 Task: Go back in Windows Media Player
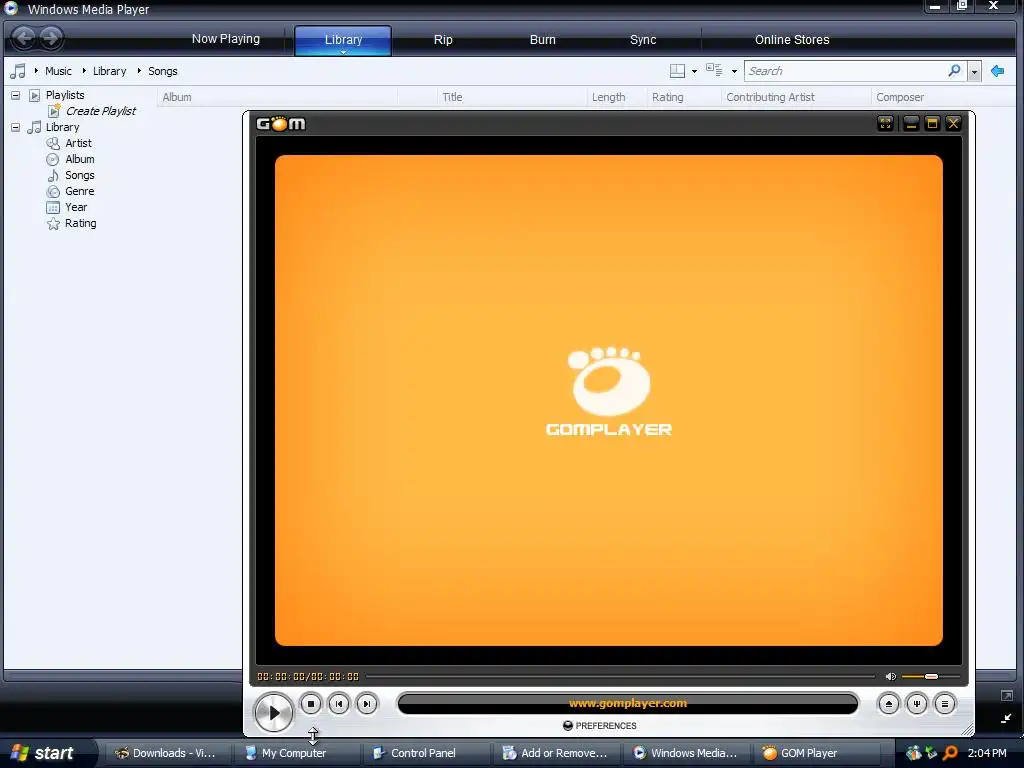click(24, 38)
